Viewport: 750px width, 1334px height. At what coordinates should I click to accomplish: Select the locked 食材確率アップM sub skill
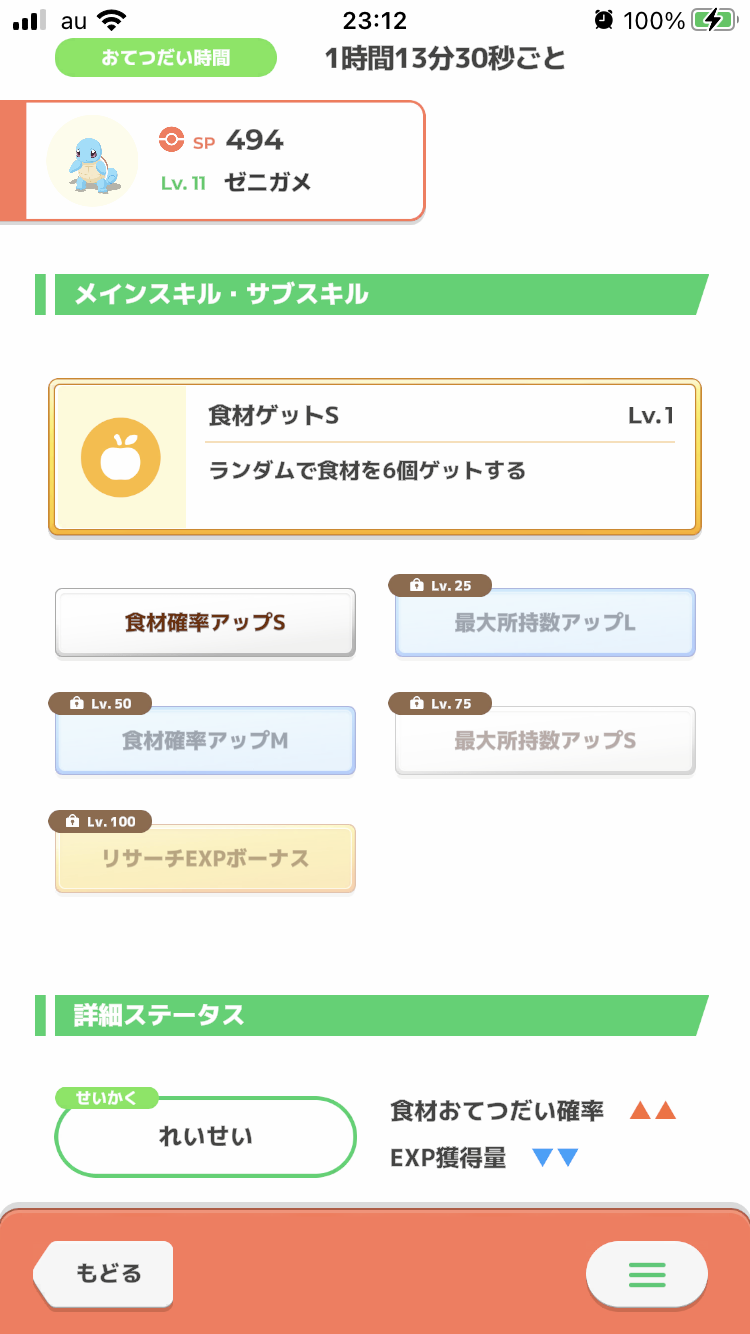tap(205, 742)
